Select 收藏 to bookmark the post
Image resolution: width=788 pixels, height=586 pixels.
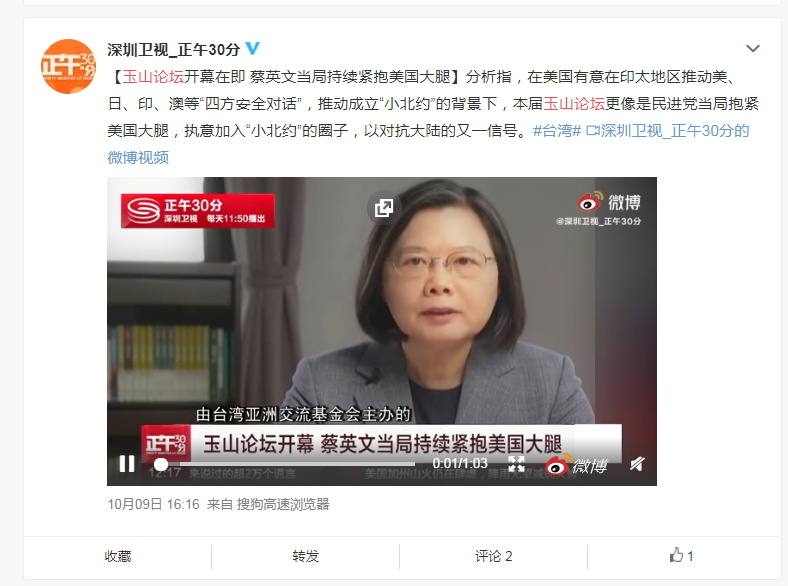(x=118, y=556)
